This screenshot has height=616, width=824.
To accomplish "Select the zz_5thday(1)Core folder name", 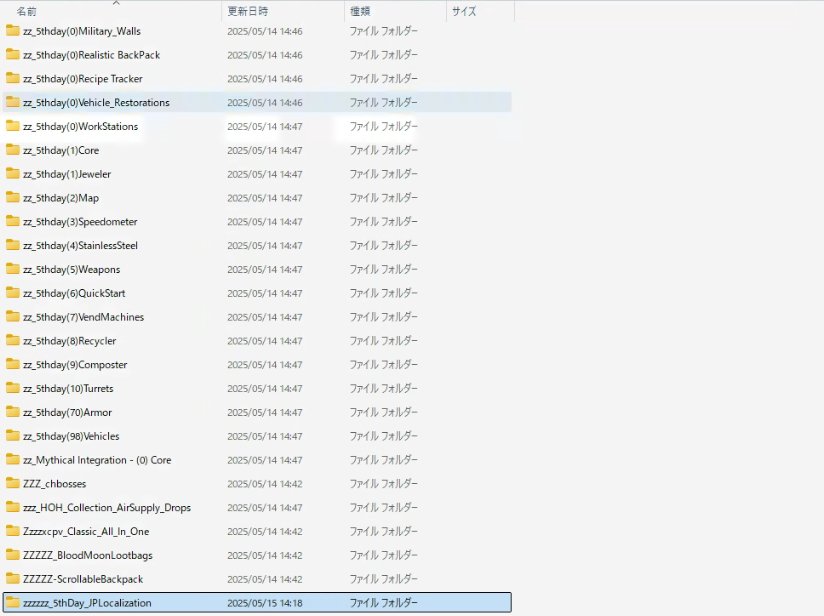I will (61, 150).
